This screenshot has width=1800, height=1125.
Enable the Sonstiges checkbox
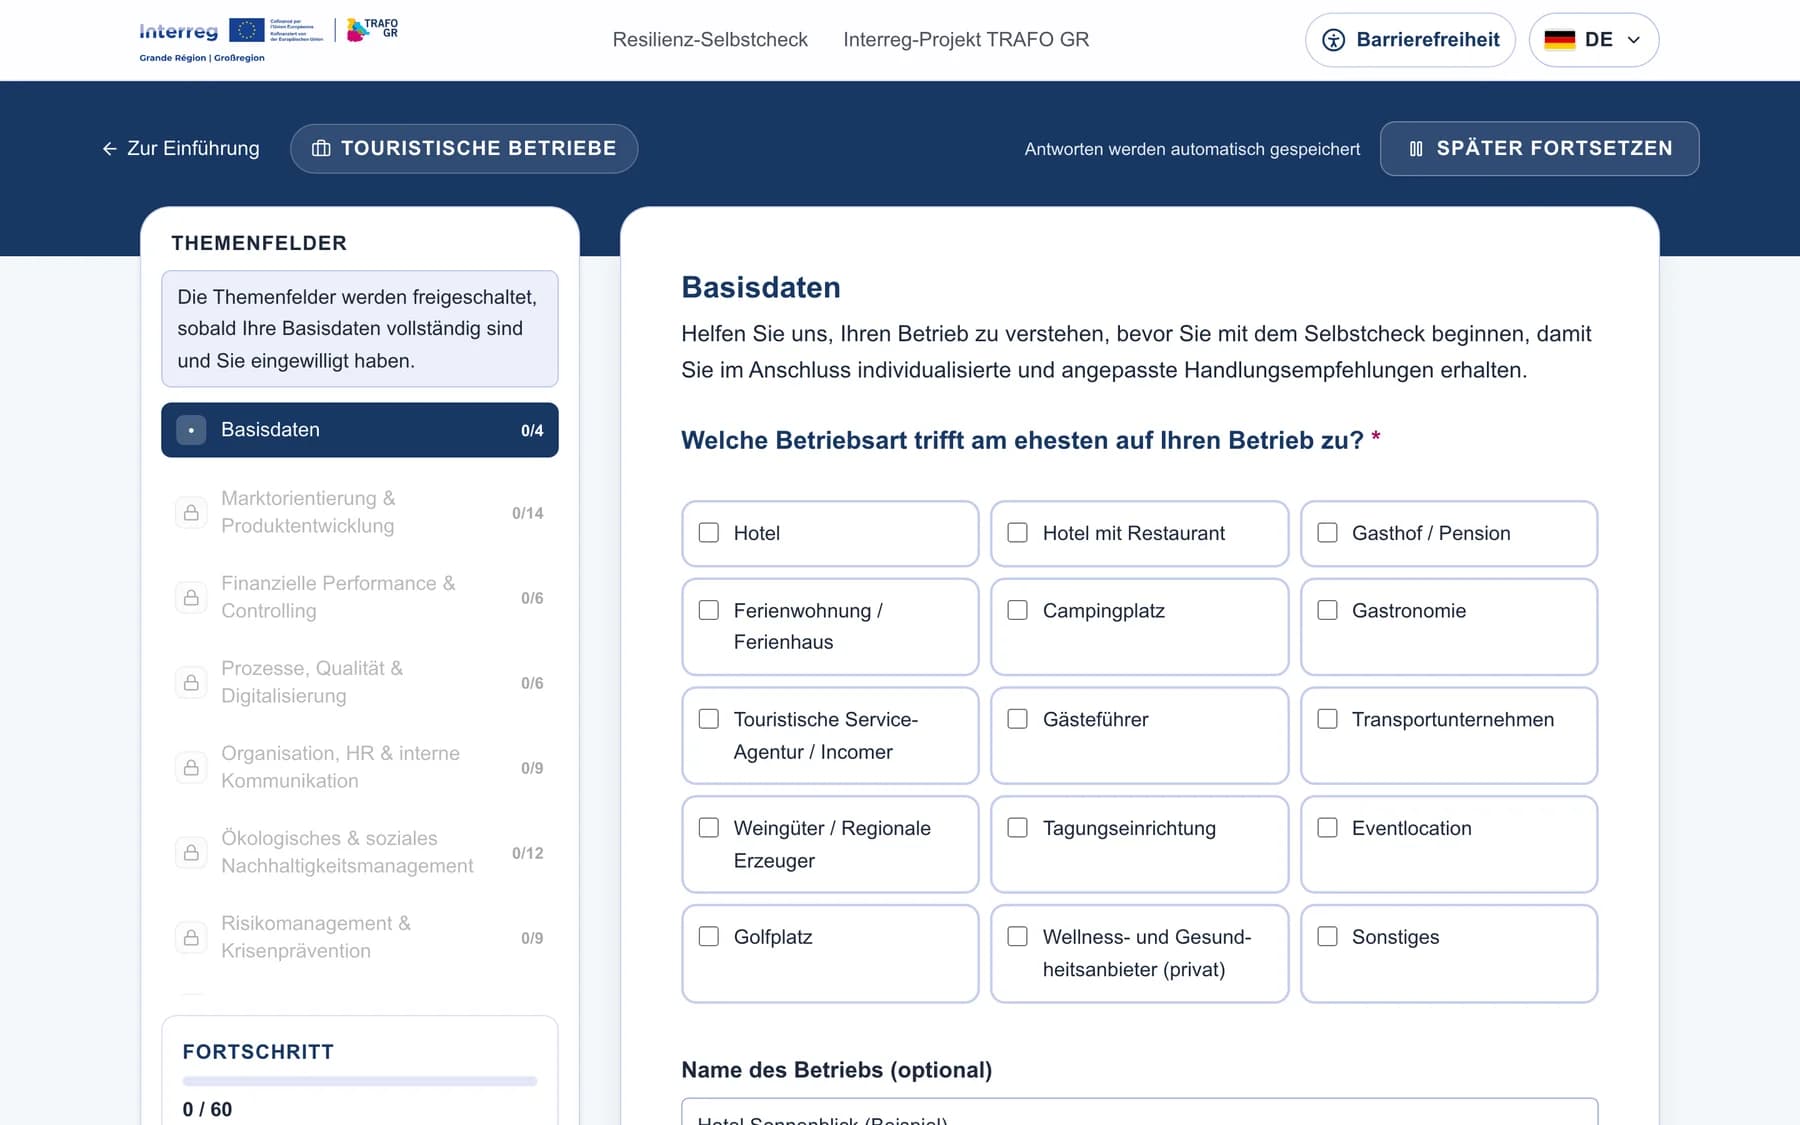pyautogui.click(x=1328, y=937)
